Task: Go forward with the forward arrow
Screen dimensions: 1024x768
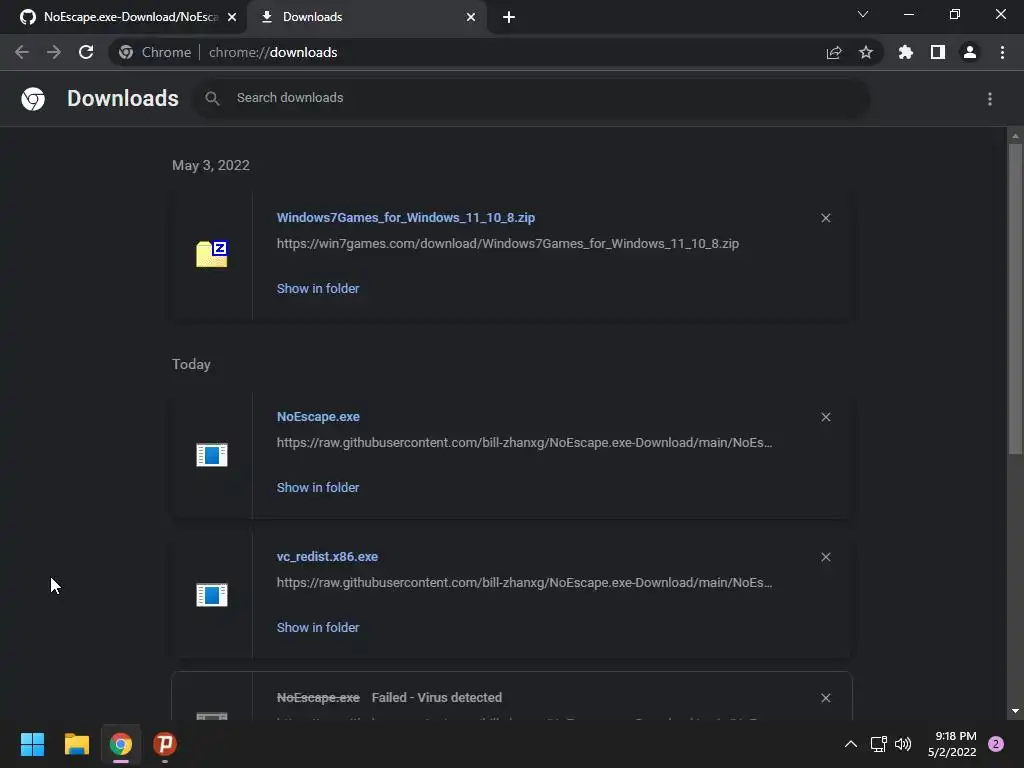Action: click(x=54, y=52)
